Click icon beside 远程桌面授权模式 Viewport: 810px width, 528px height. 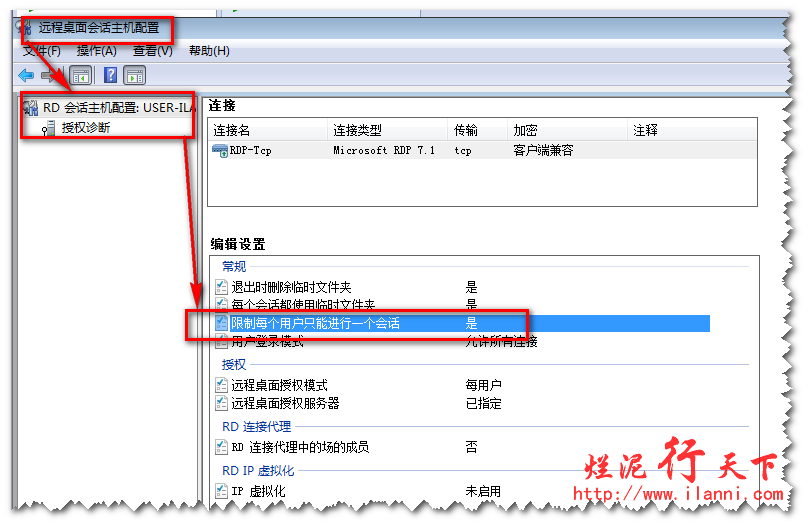pos(221,385)
